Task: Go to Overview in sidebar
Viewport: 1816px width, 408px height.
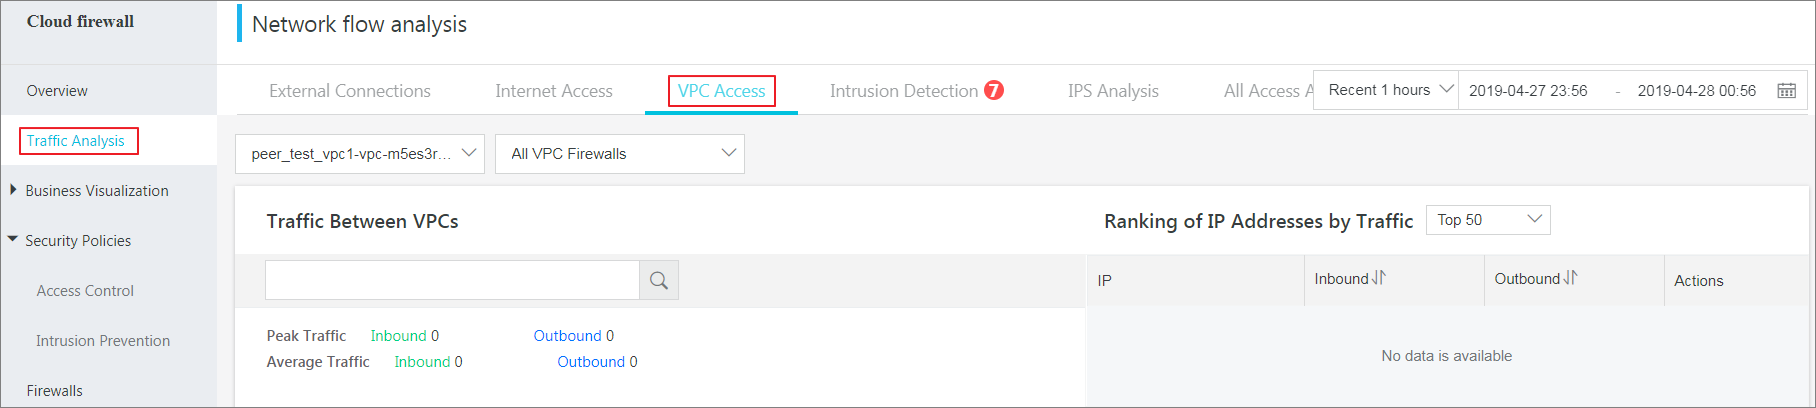Action: pyautogui.click(x=57, y=90)
